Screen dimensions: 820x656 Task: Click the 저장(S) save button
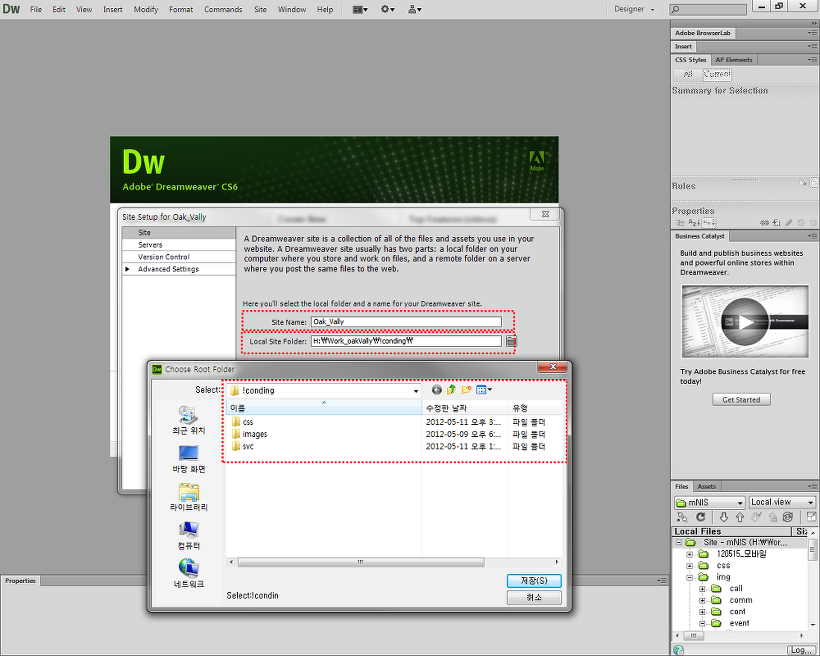(x=534, y=581)
